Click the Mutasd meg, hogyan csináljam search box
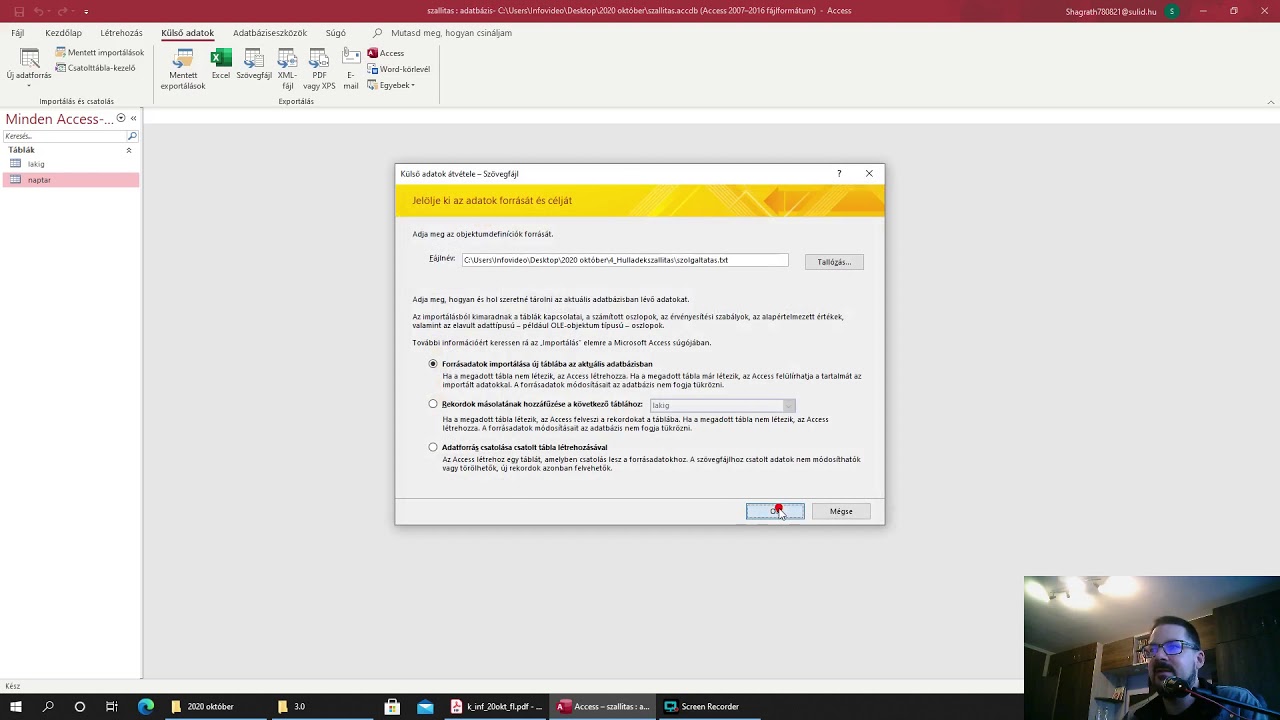Screen dimensions: 1280x720 (451, 33)
